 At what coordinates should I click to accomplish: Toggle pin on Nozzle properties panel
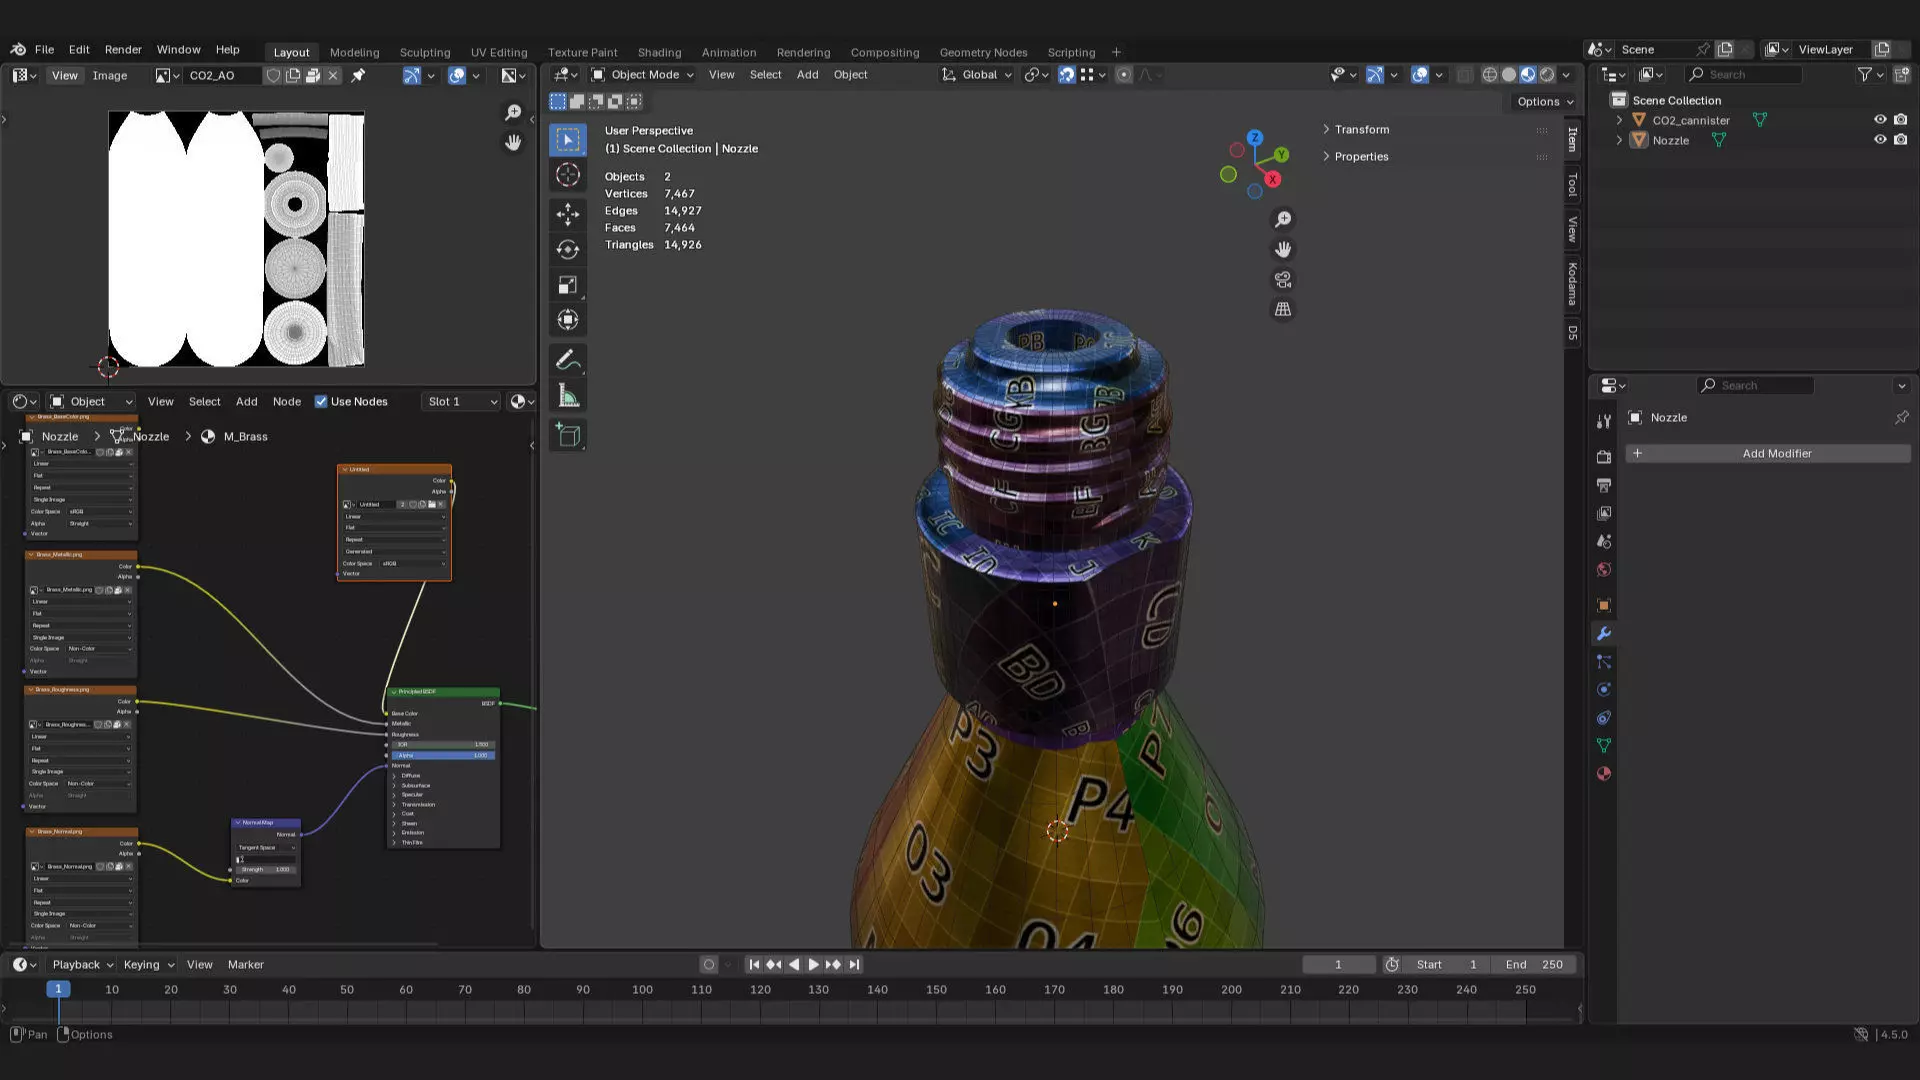click(x=1901, y=418)
